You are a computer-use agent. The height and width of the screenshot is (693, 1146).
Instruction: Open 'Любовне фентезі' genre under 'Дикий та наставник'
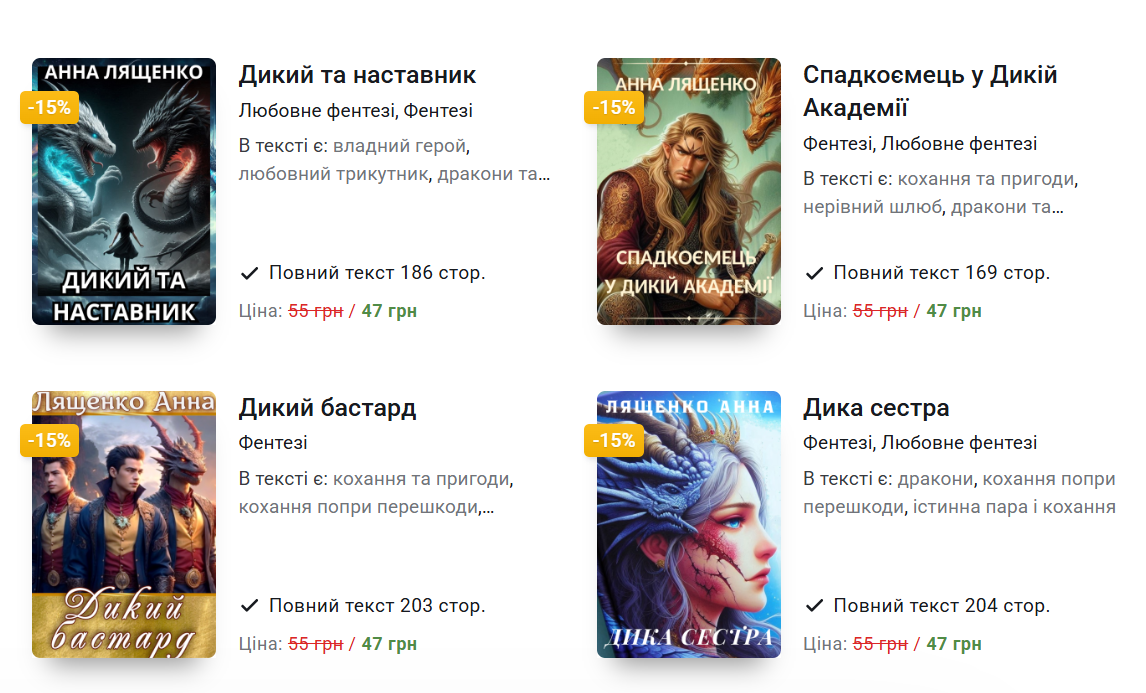tap(318, 110)
